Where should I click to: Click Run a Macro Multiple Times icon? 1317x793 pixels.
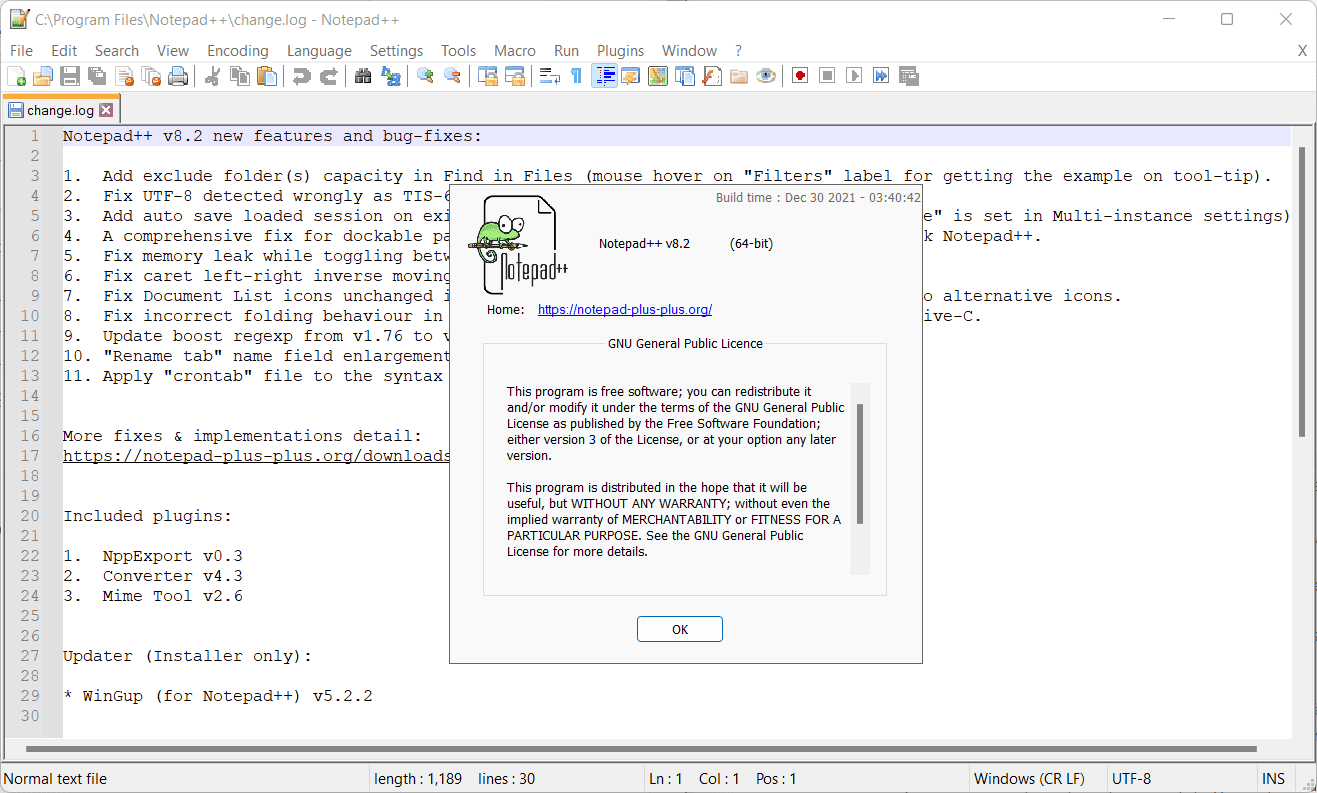tap(881, 76)
